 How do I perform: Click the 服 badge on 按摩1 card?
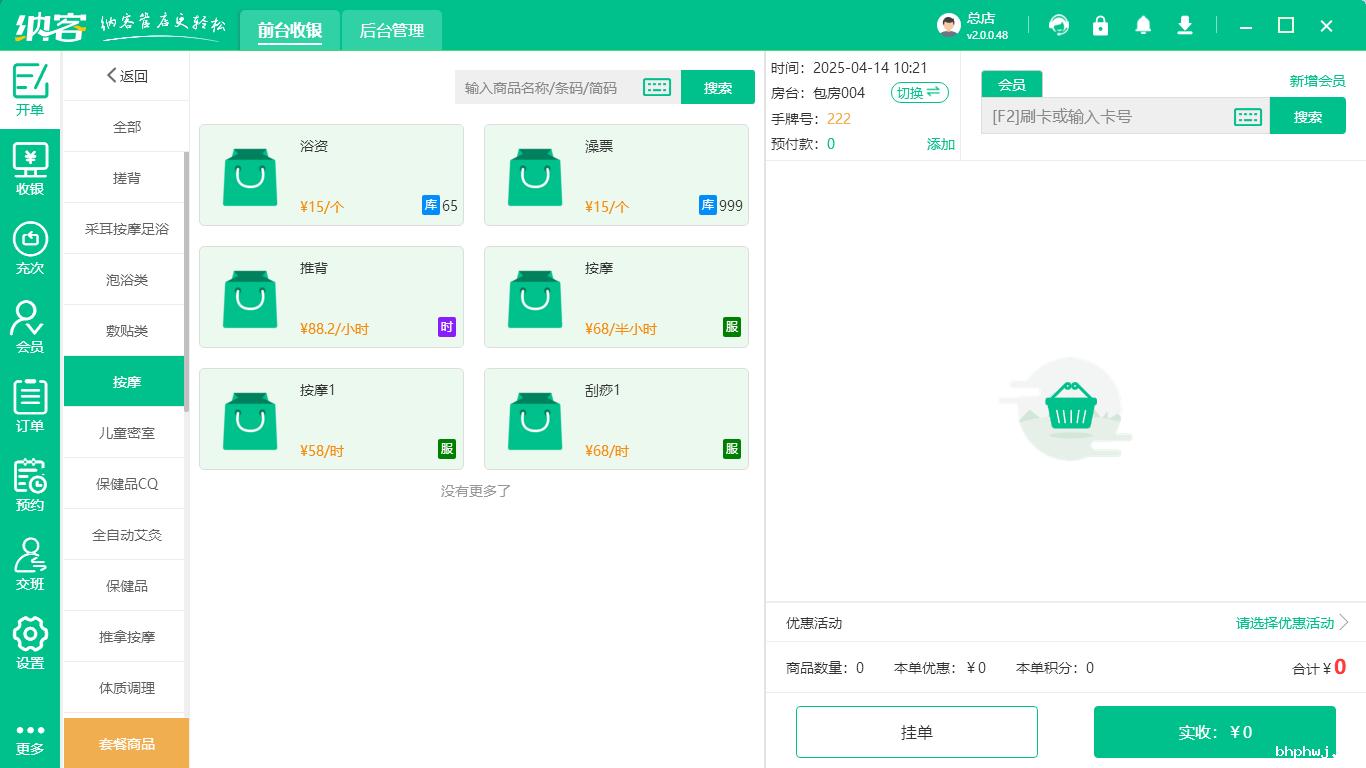447,449
